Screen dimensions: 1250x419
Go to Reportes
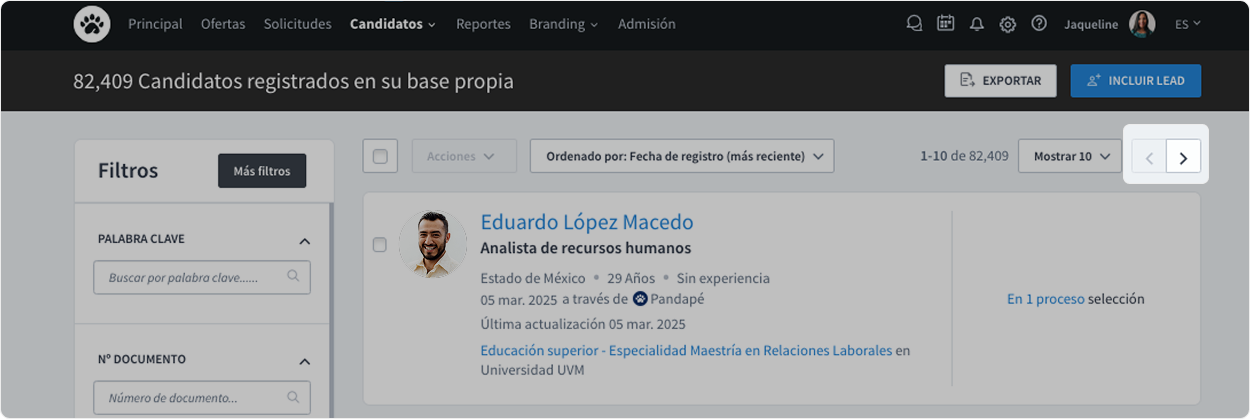483,24
